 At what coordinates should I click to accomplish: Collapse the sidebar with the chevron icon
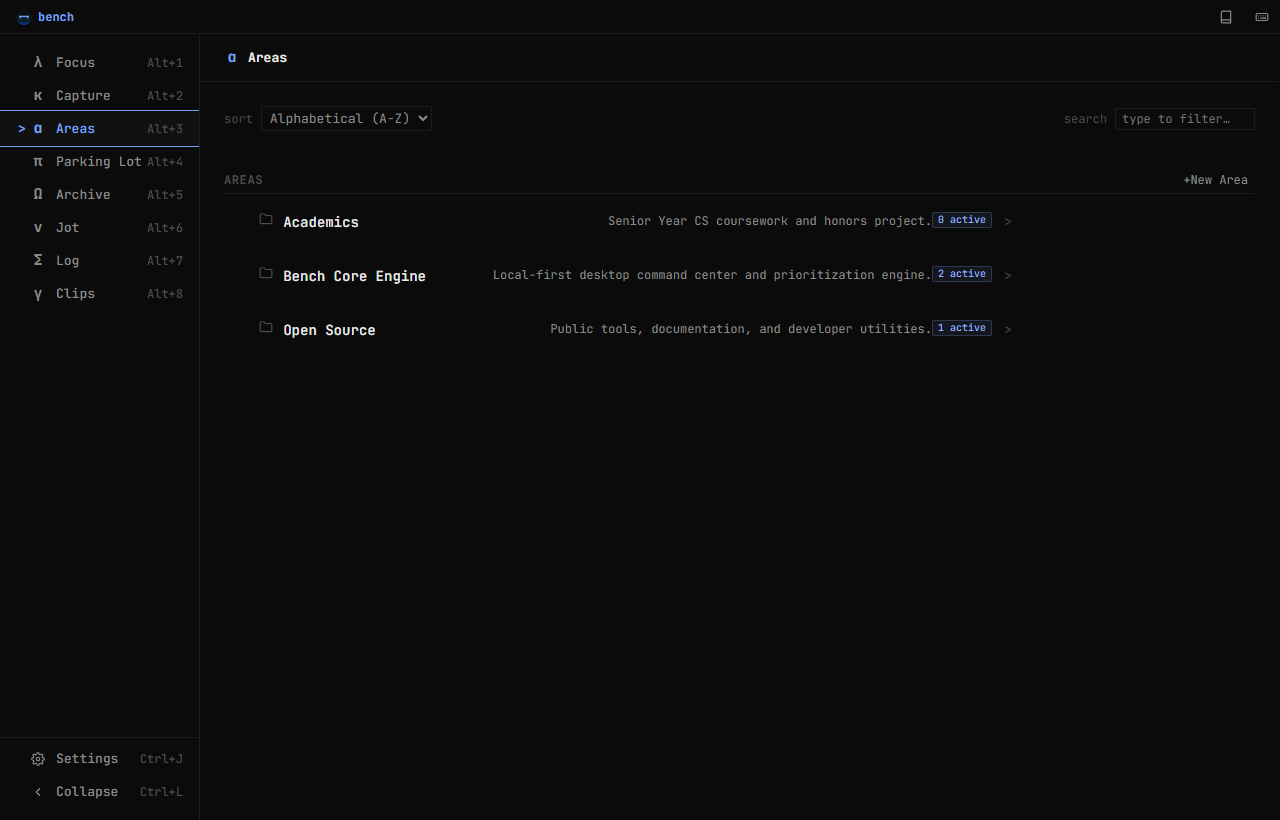(x=38, y=792)
